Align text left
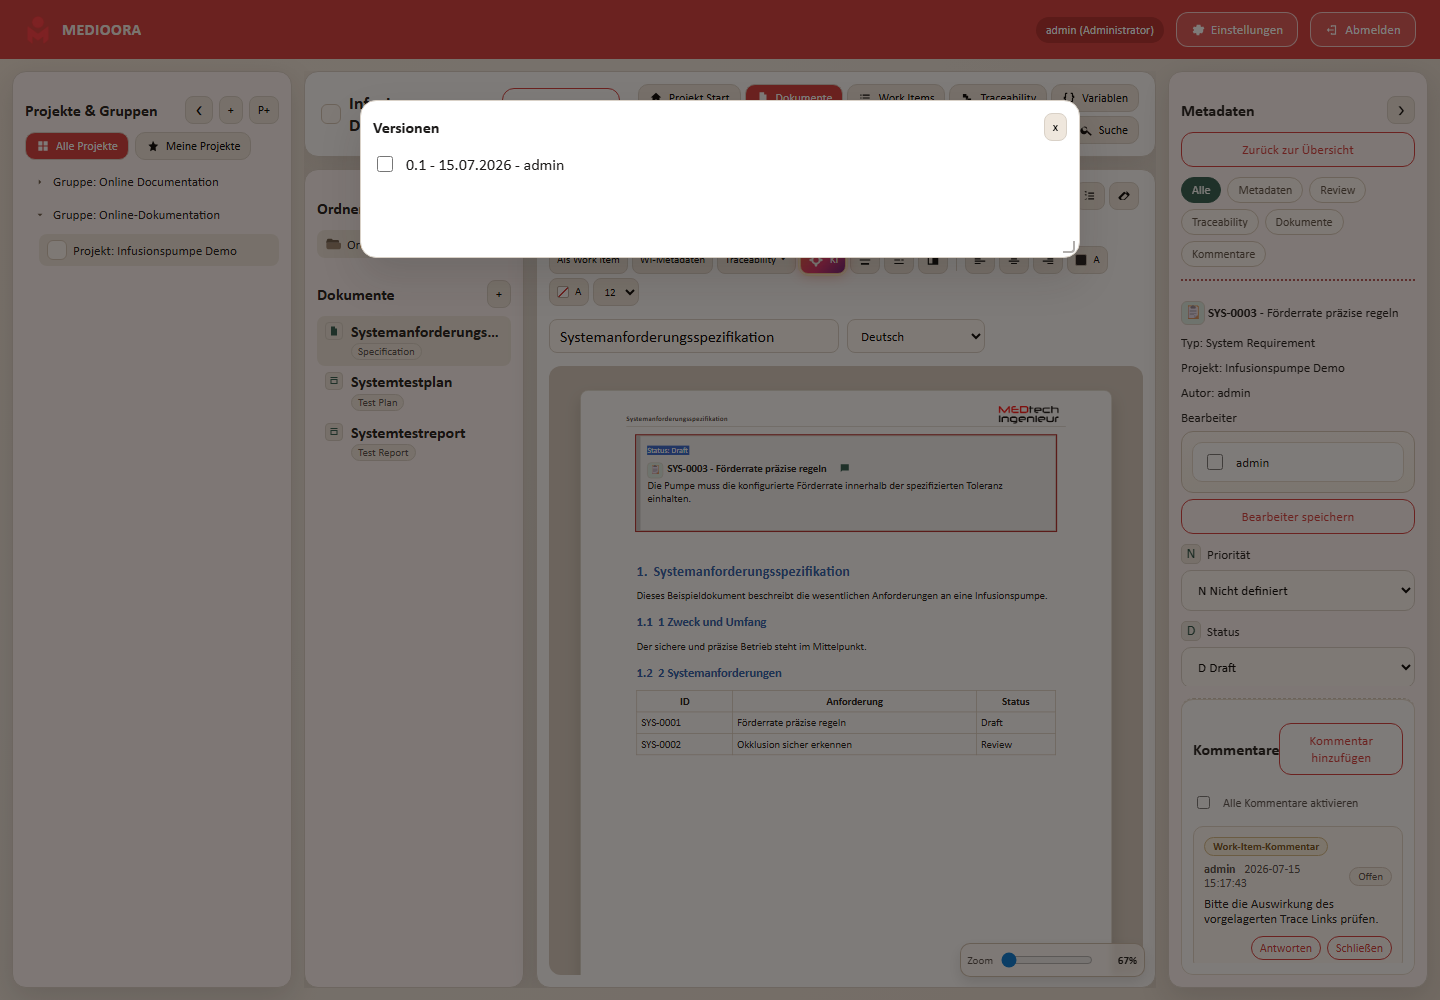This screenshot has height=1000, width=1440. pyautogui.click(x=980, y=260)
